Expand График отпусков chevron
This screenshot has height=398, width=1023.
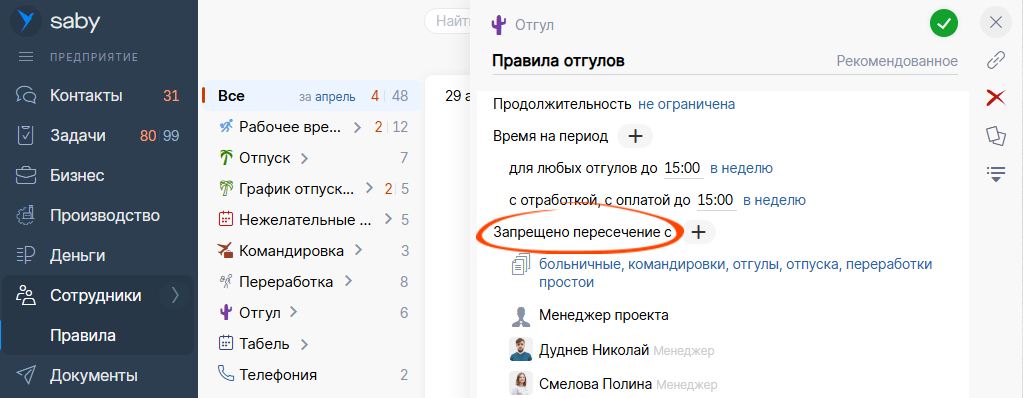tap(370, 189)
